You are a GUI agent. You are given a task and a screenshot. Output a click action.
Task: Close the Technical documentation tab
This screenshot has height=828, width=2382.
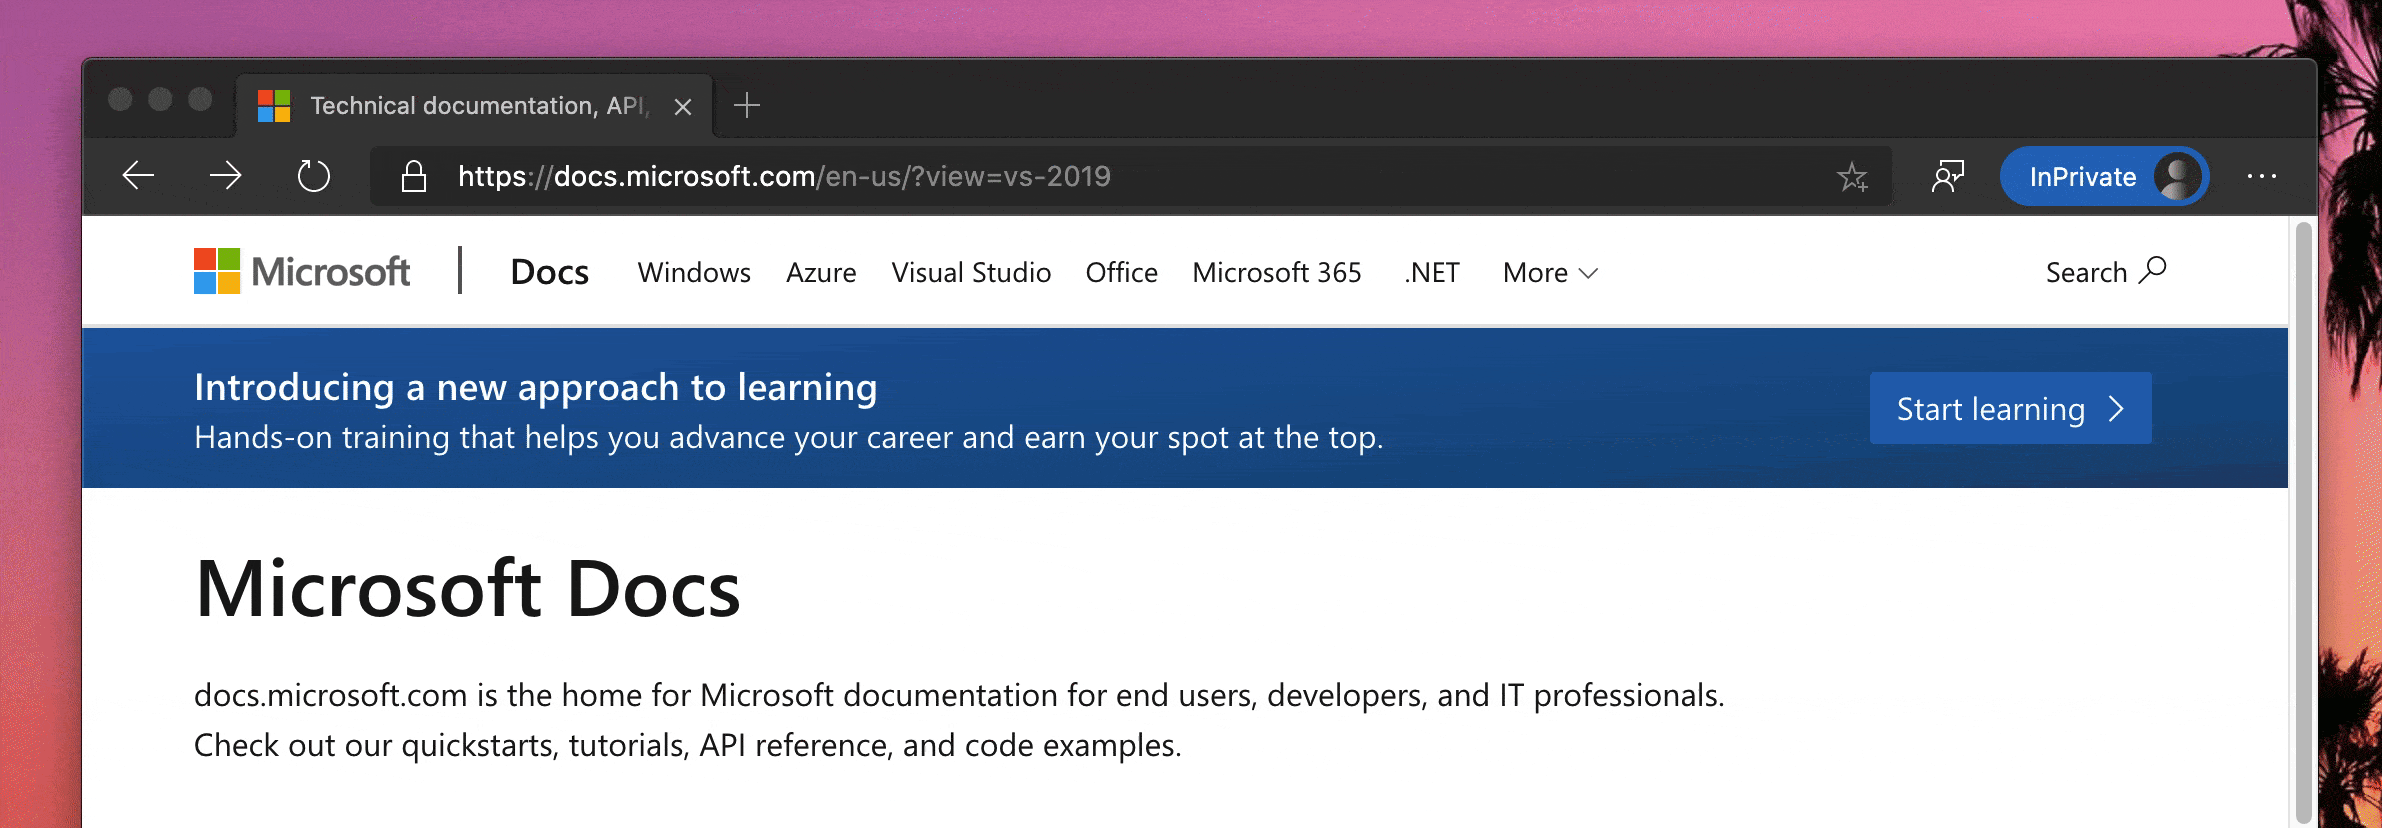683,106
